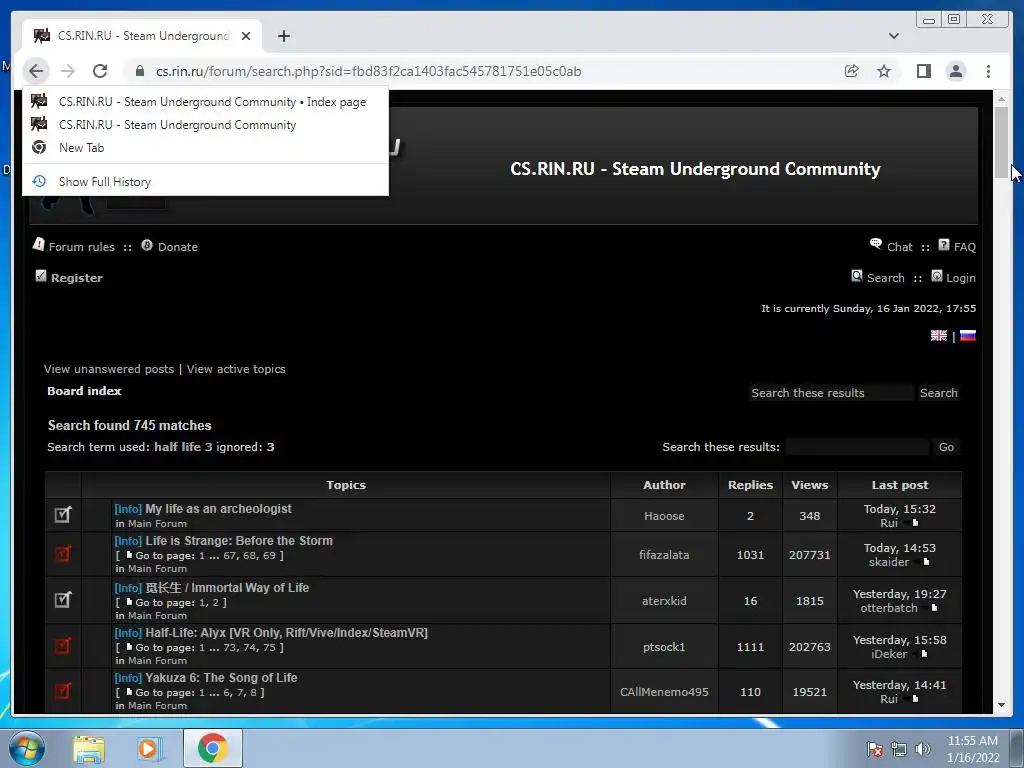Image resolution: width=1024 pixels, height=768 pixels.
Task: Click the Login link
Action: pyautogui.click(x=961, y=278)
